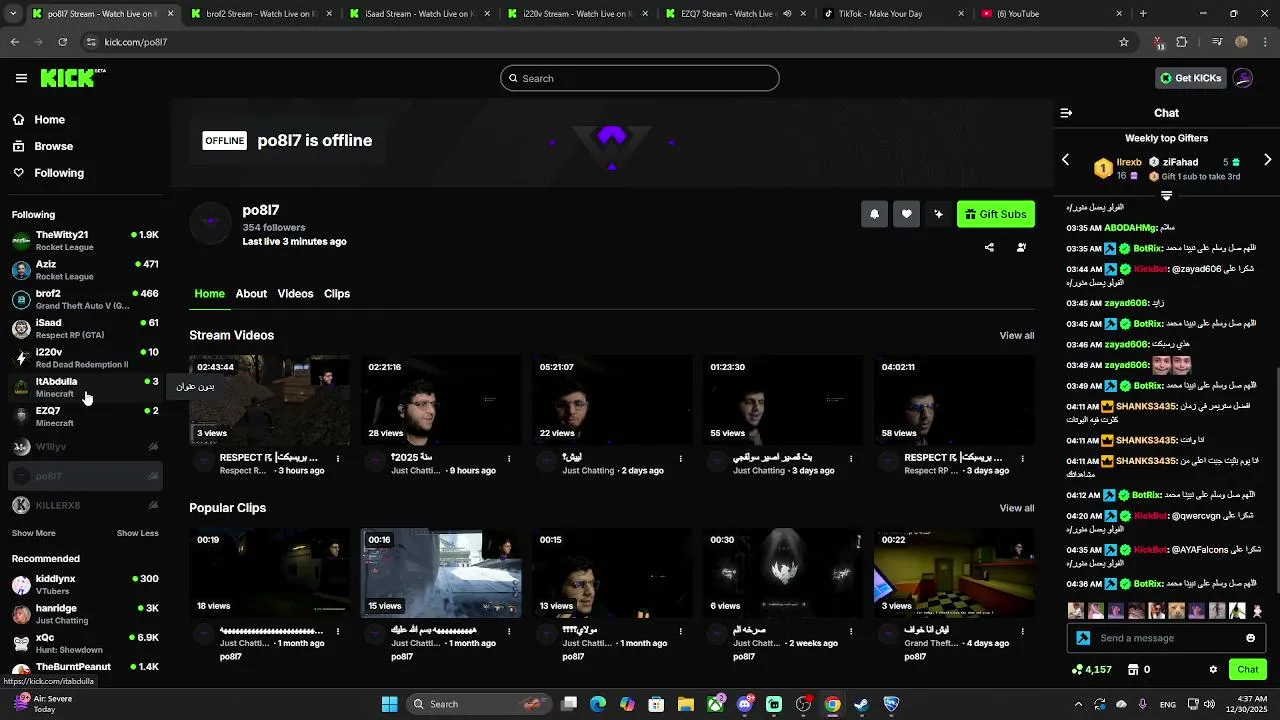Click the share icon under Gift Subs

989,247
